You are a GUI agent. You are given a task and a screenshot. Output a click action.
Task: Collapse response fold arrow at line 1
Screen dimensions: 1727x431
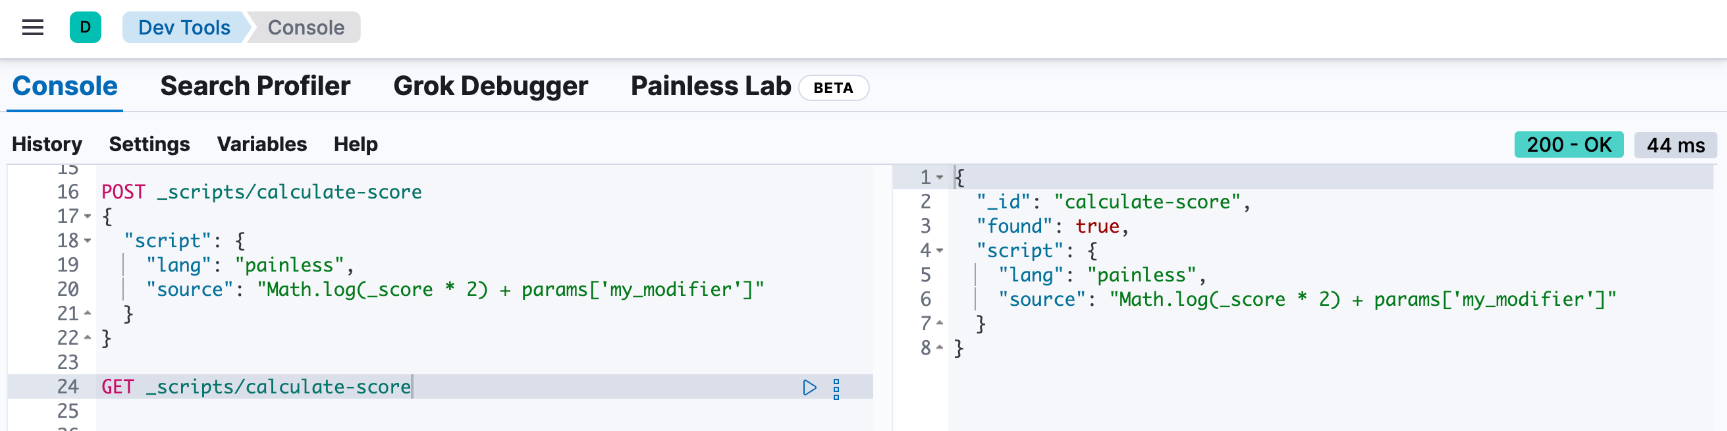click(x=940, y=177)
